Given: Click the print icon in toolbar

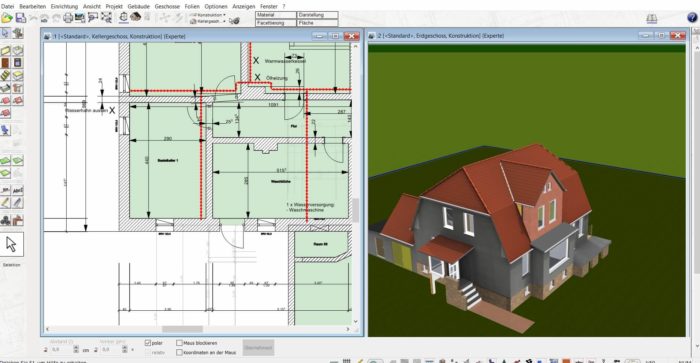Looking at the screenshot, I should [x=68, y=18].
